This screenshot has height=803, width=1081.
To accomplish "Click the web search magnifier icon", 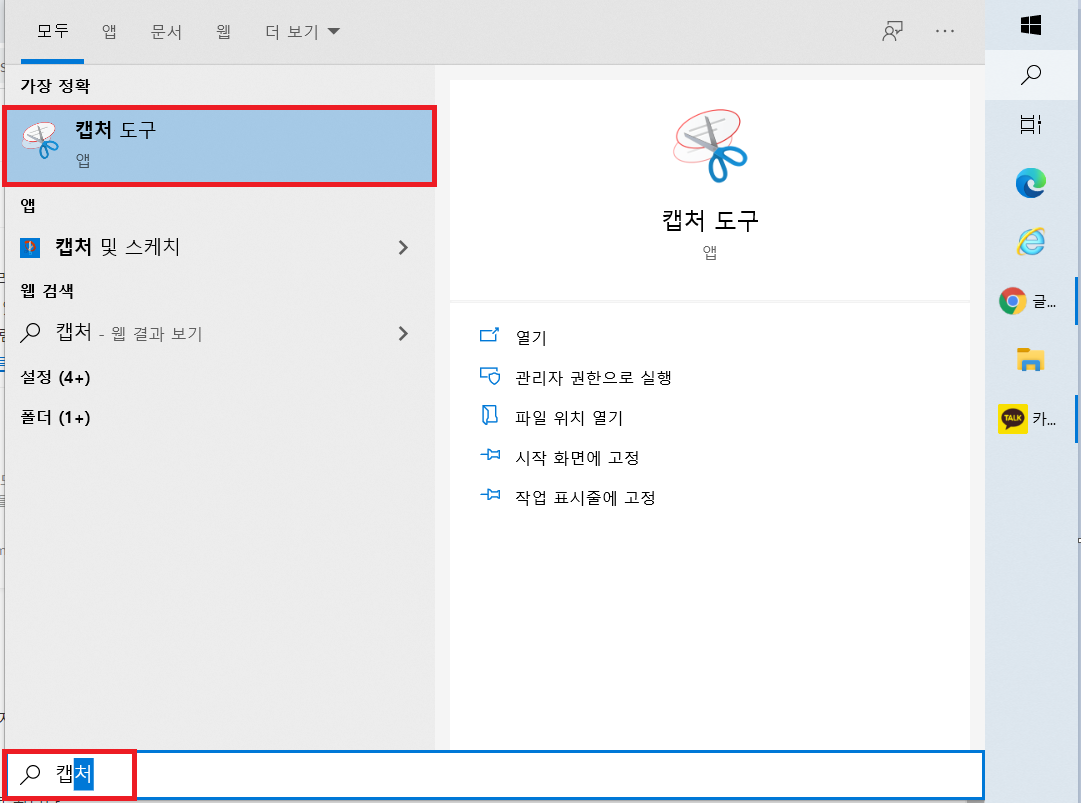I will click(x=30, y=333).
